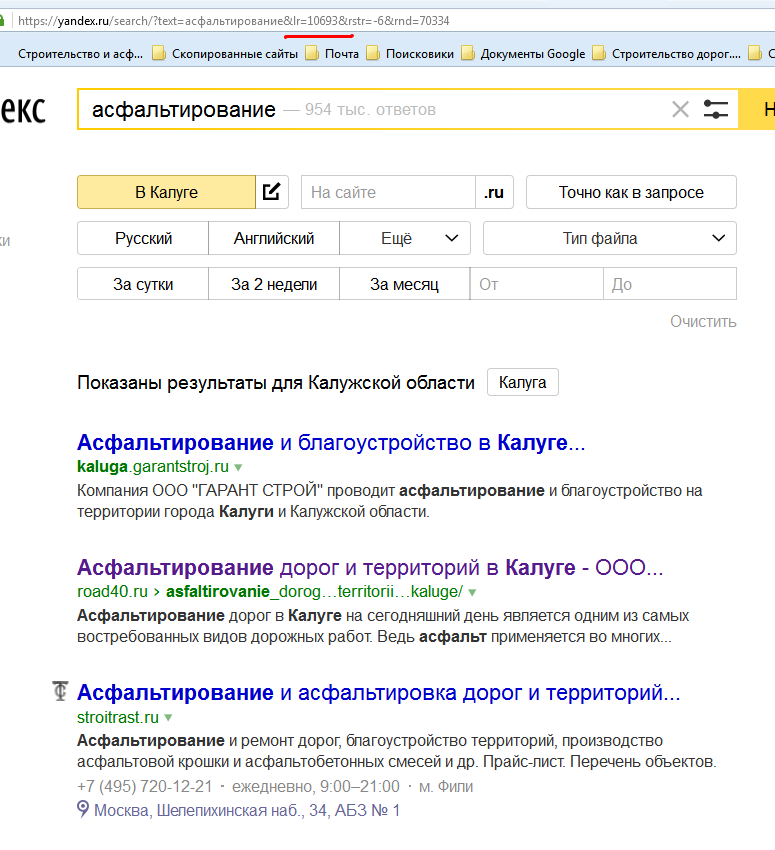The image size is (775, 850).
Task: Open the Строительство и асф... bookmark
Action: pyautogui.click(x=80, y=54)
